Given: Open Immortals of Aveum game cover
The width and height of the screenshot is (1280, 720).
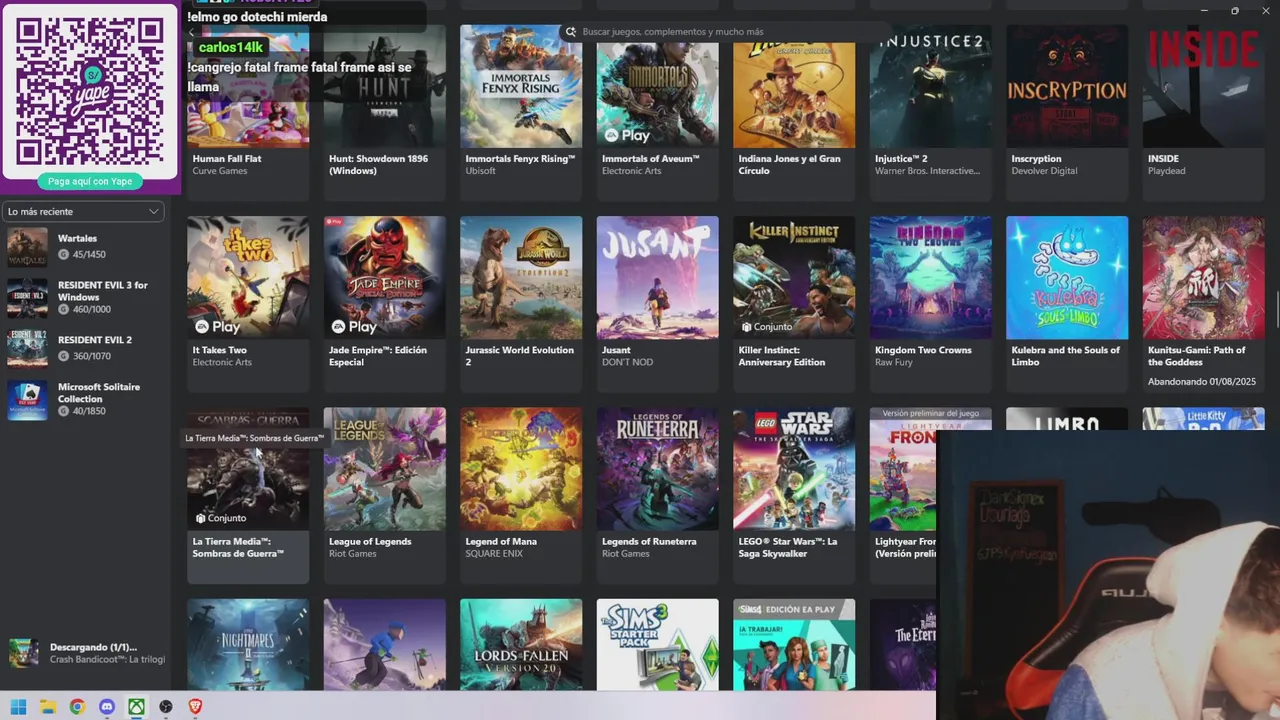Looking at the screenshot, I should (x=657, y=86).
